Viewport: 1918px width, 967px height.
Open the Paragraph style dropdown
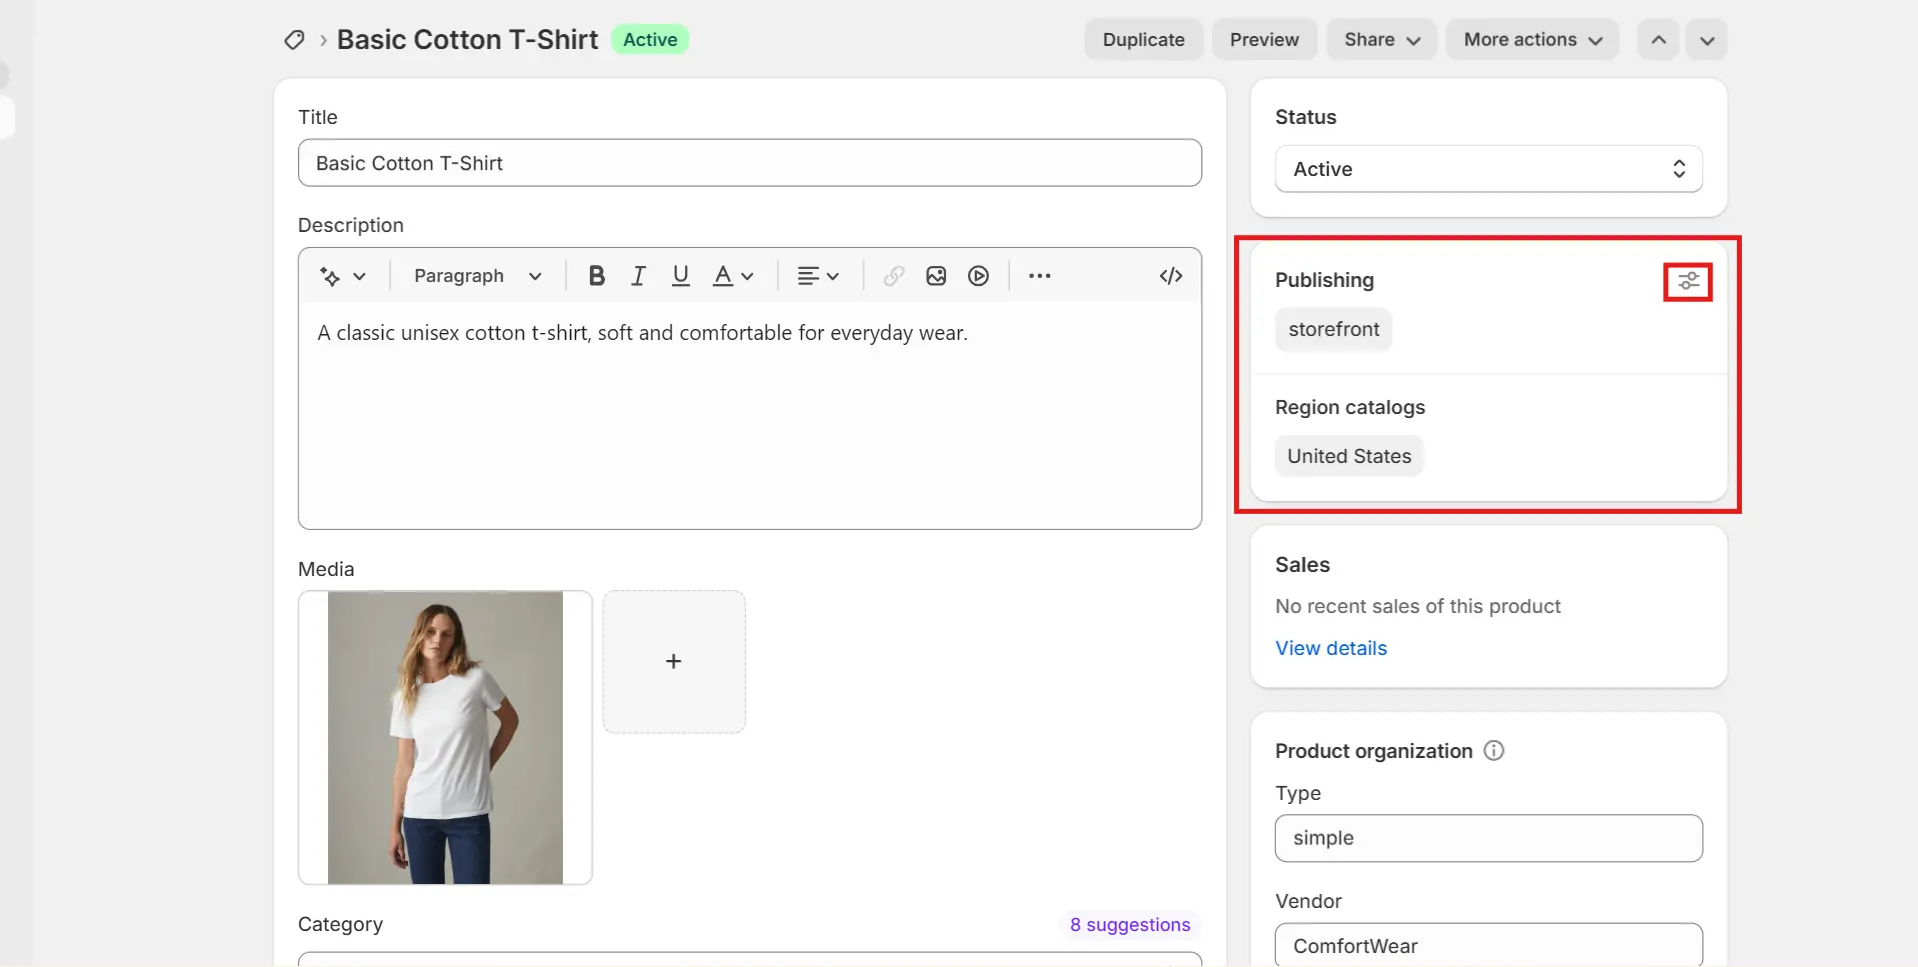tap(476, 276)
